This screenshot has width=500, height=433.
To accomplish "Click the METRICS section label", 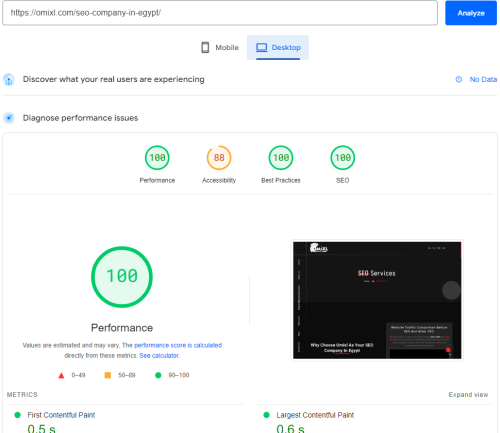I will click(x=22, y=395).
